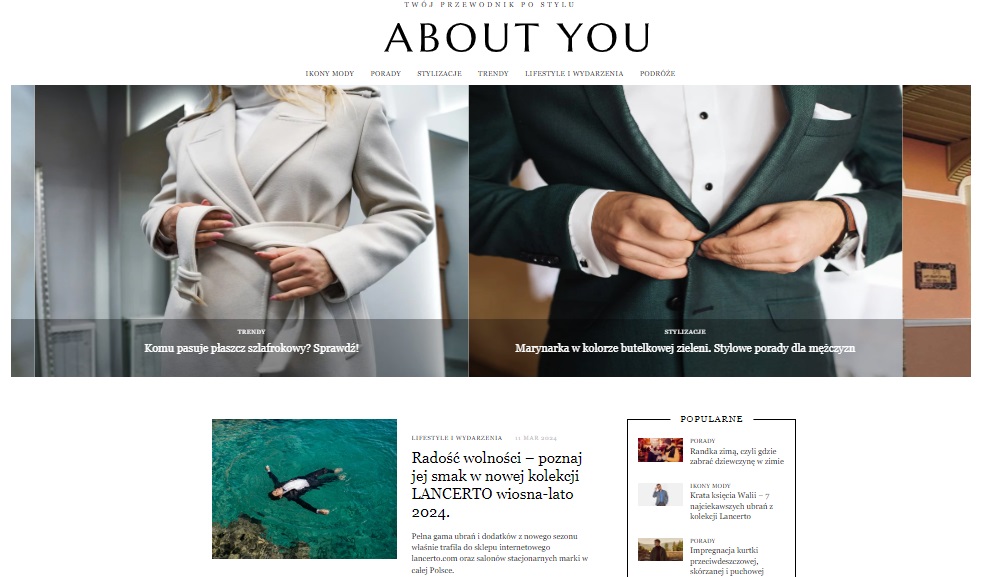Open the IKONY MODY menu item

pos(329,73)
